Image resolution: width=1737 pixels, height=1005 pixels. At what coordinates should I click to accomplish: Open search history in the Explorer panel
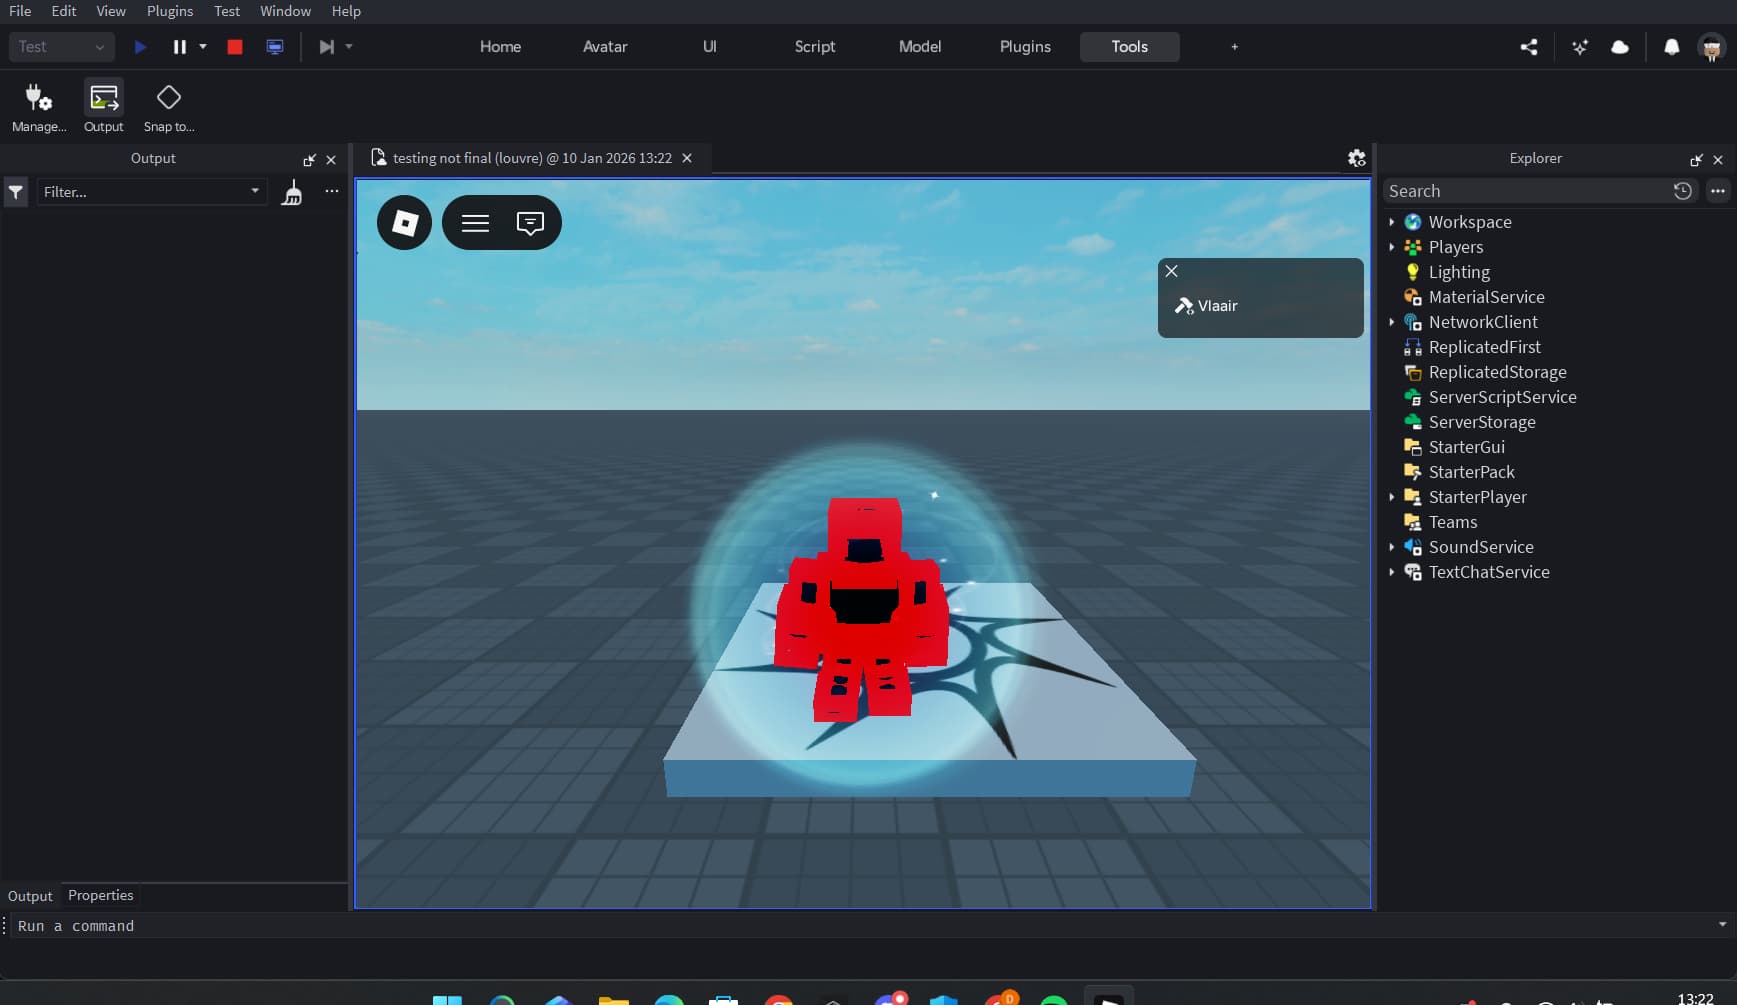[1683, 190]
